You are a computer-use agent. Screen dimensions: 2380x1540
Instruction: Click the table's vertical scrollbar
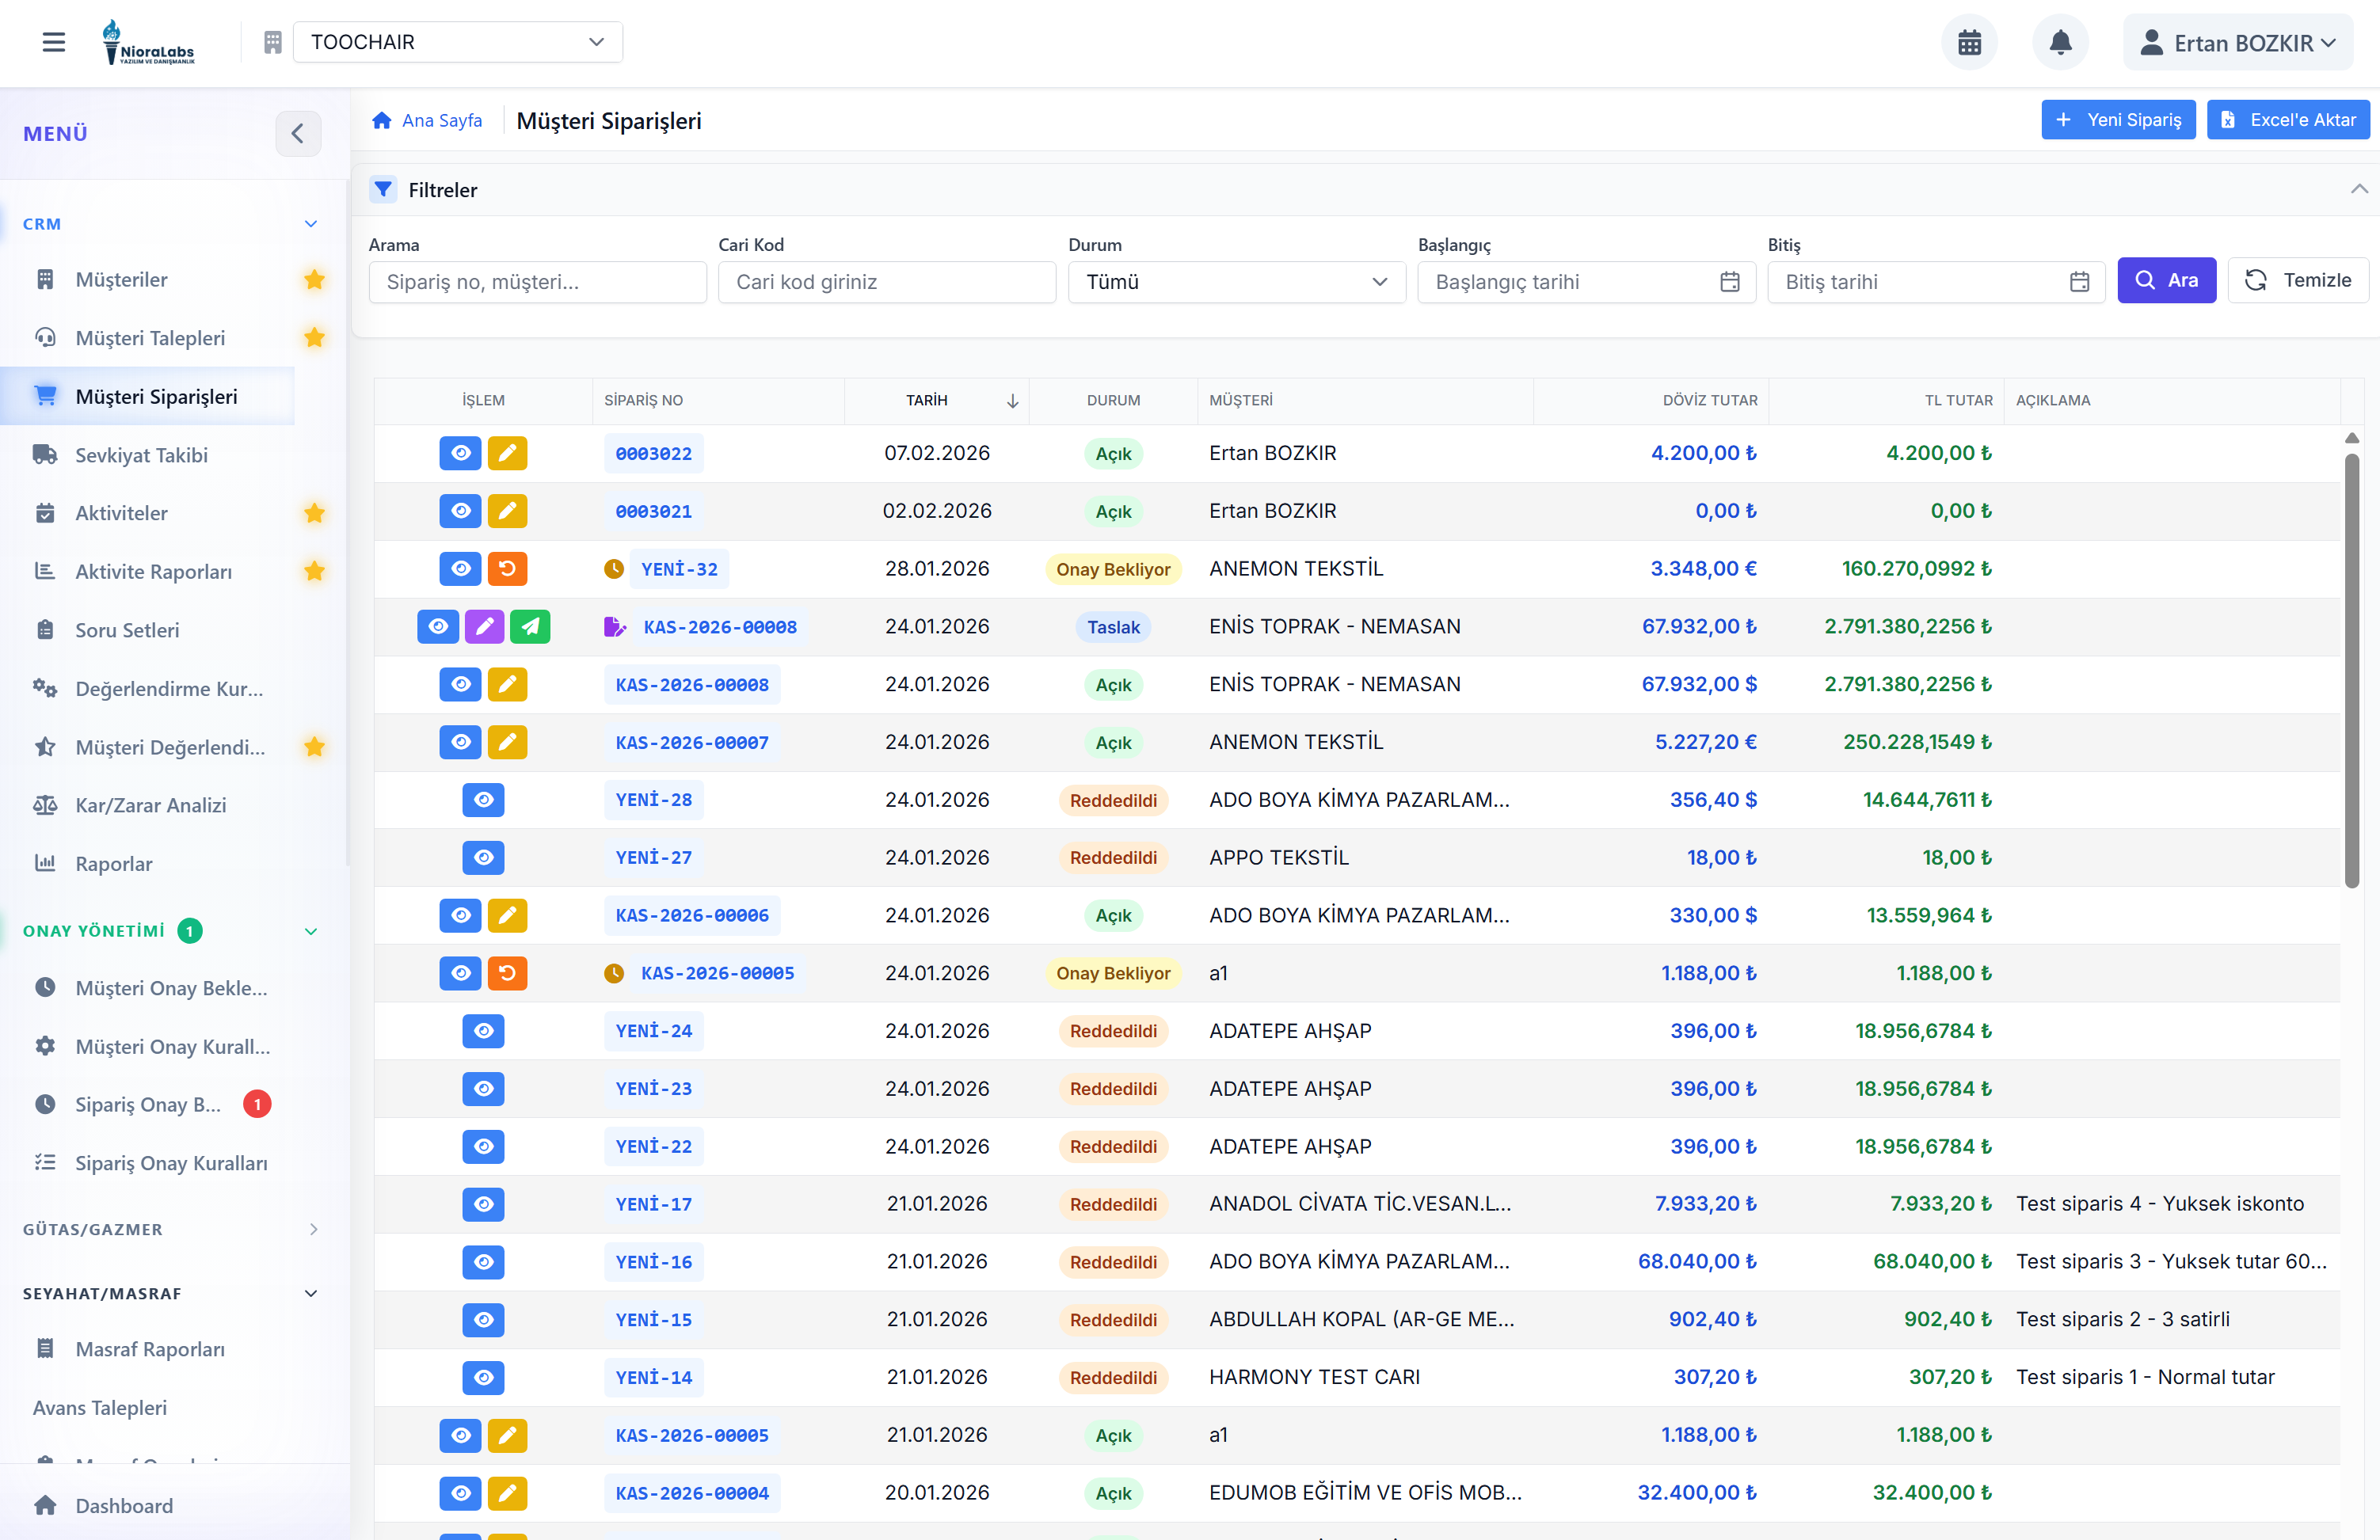[2351, 670]
